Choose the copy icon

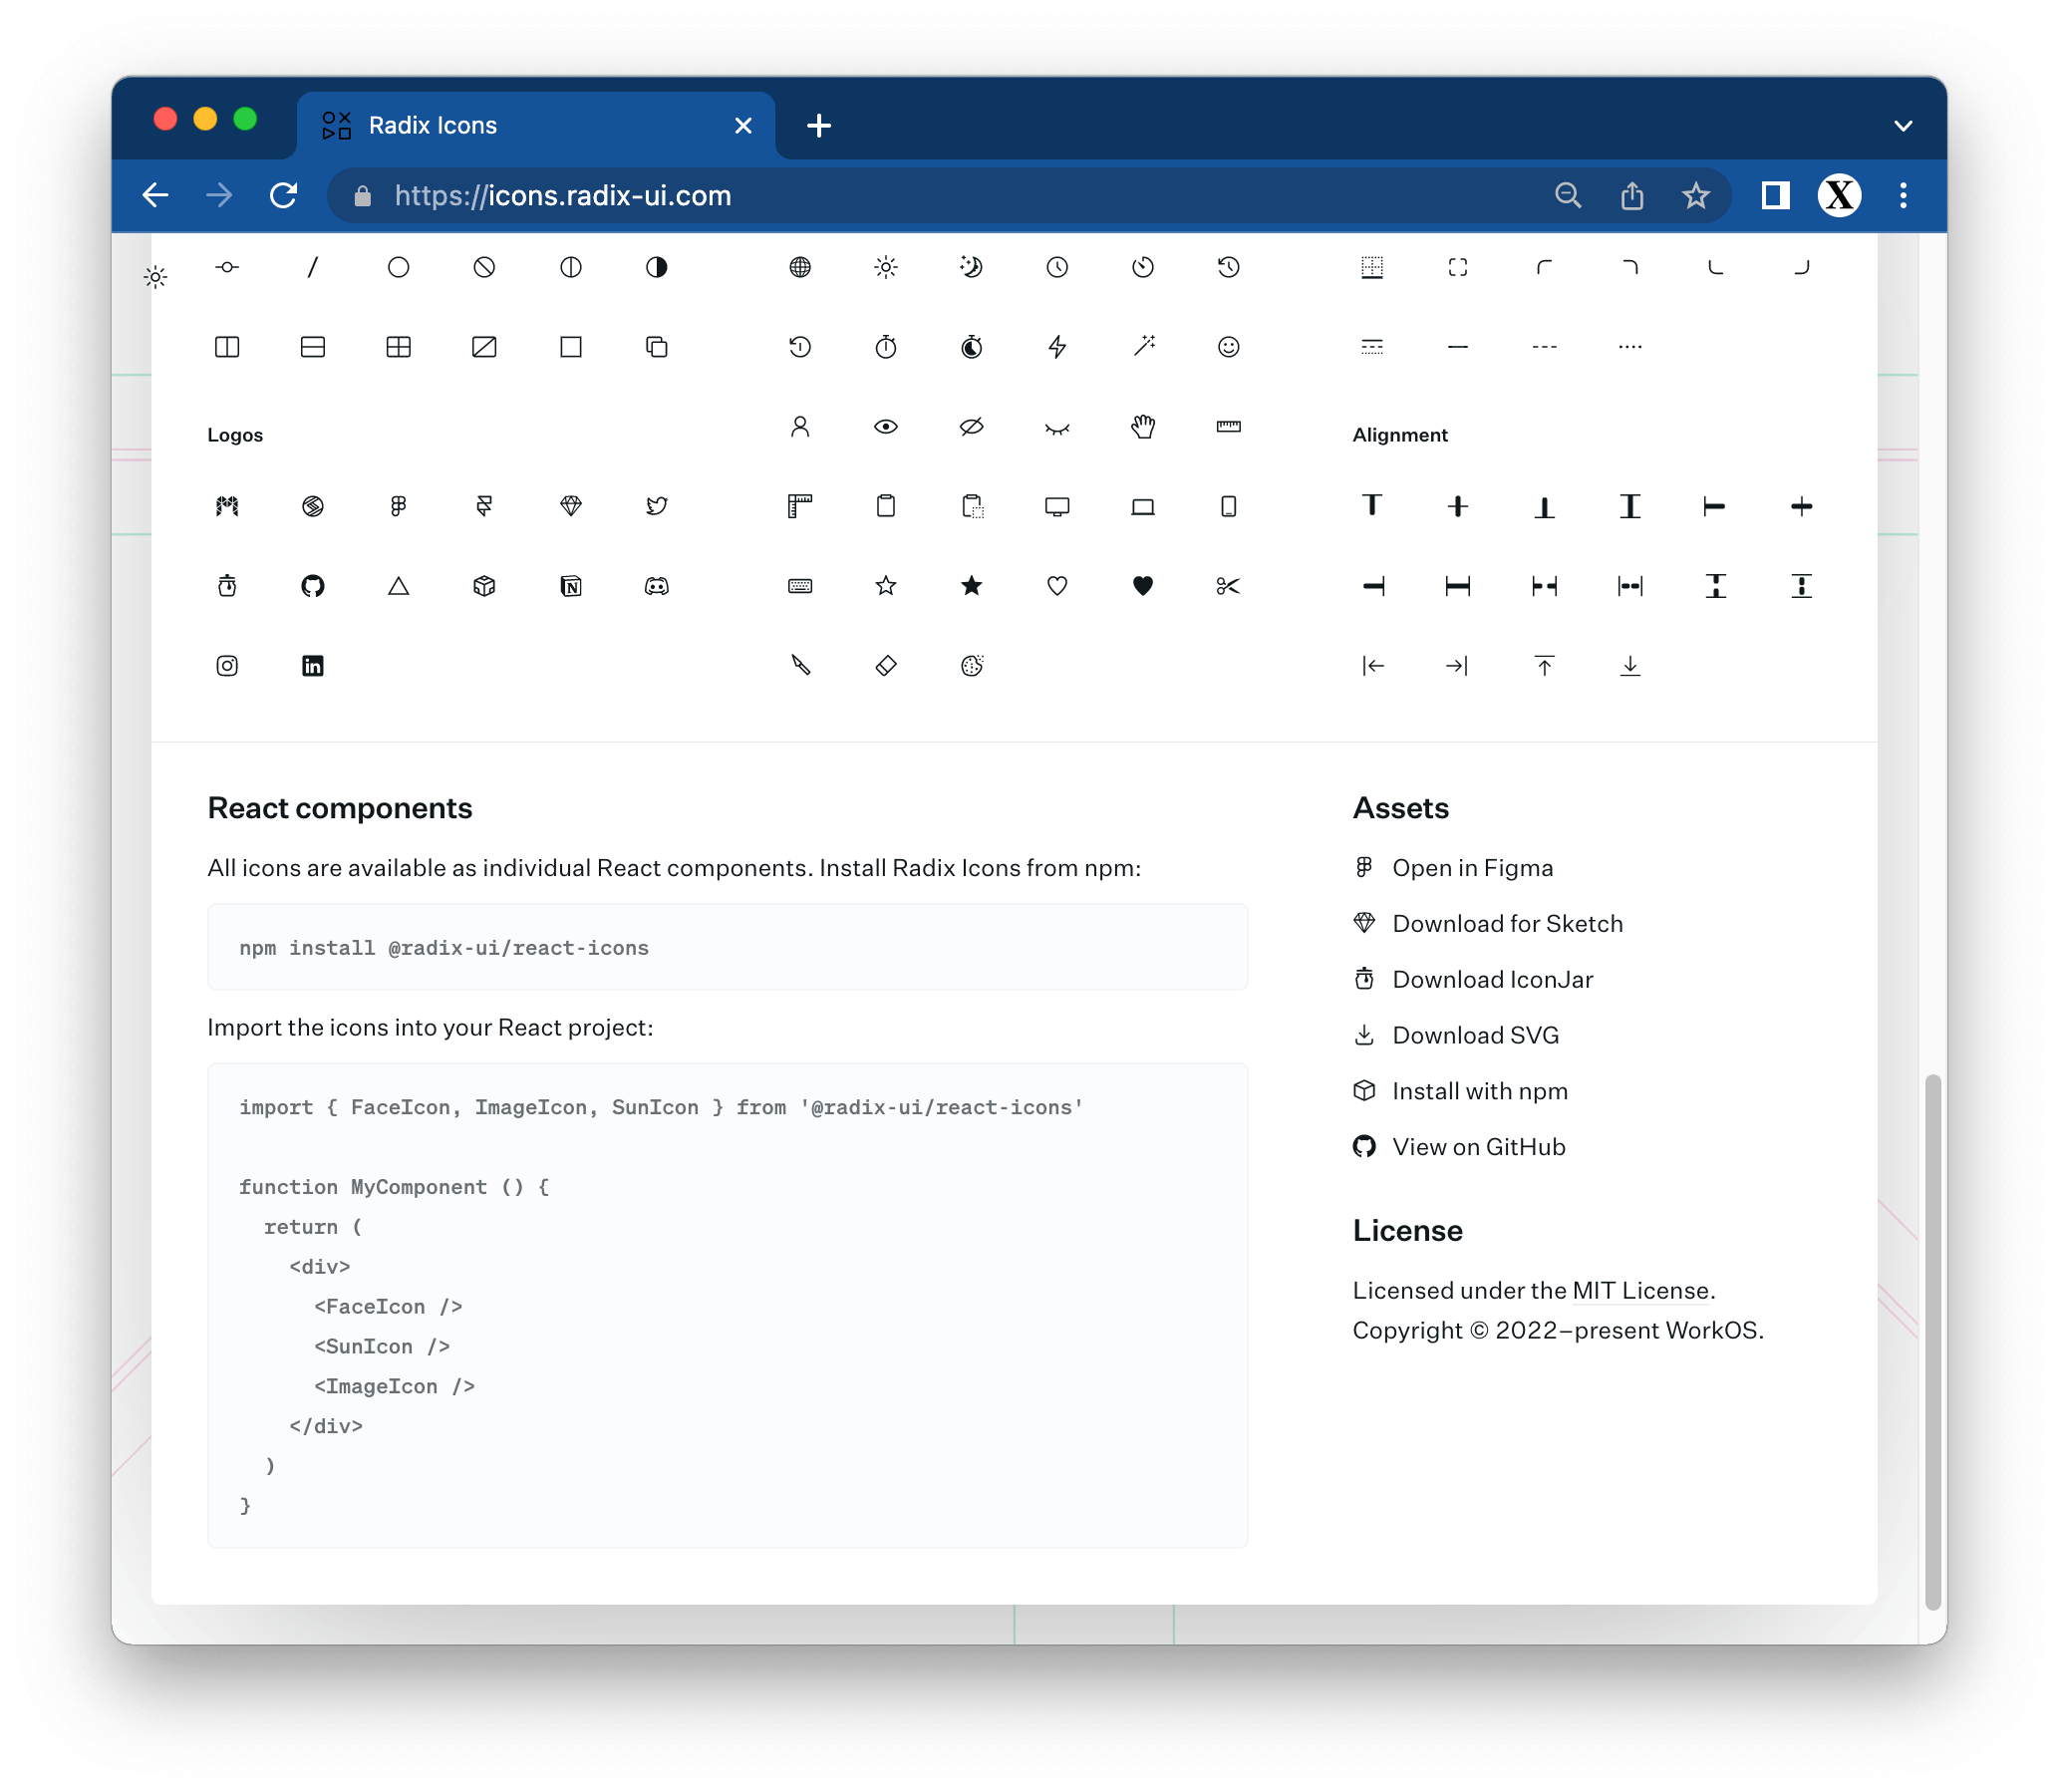click(x=656, y=347)
